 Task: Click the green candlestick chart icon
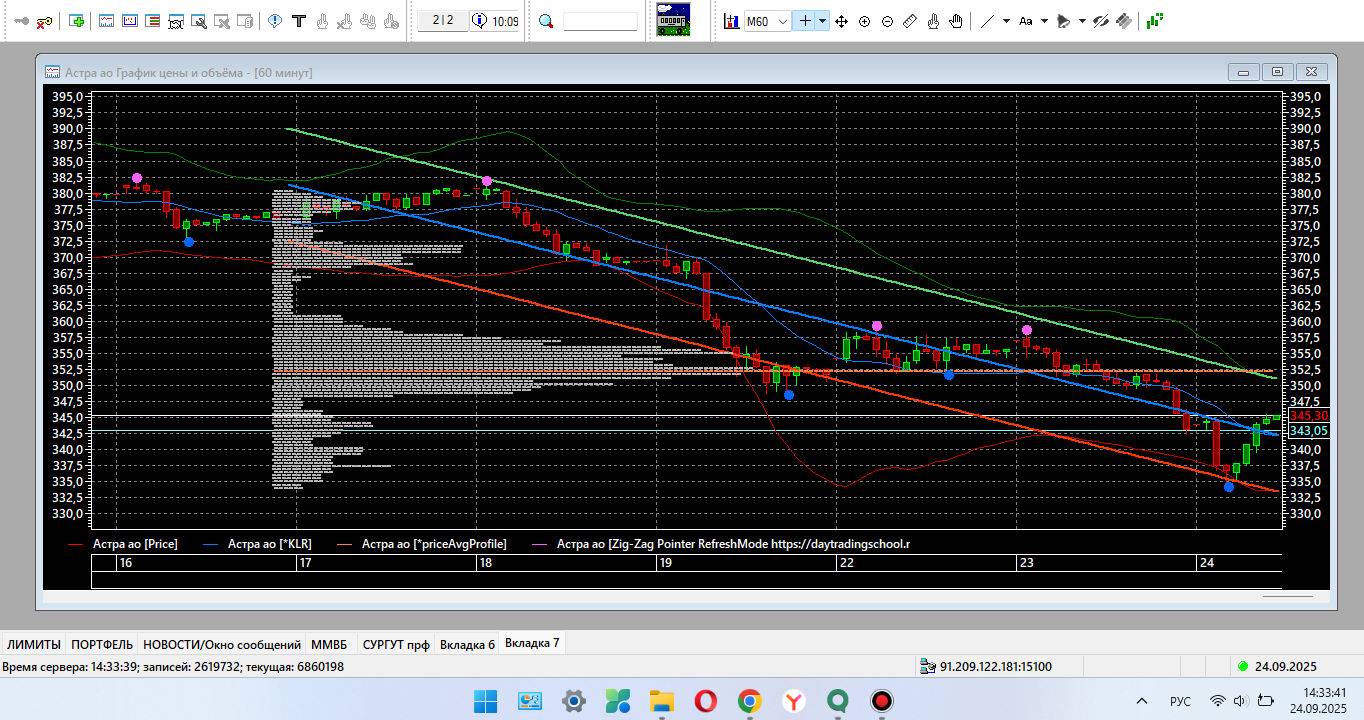[x=1155, y=20]
